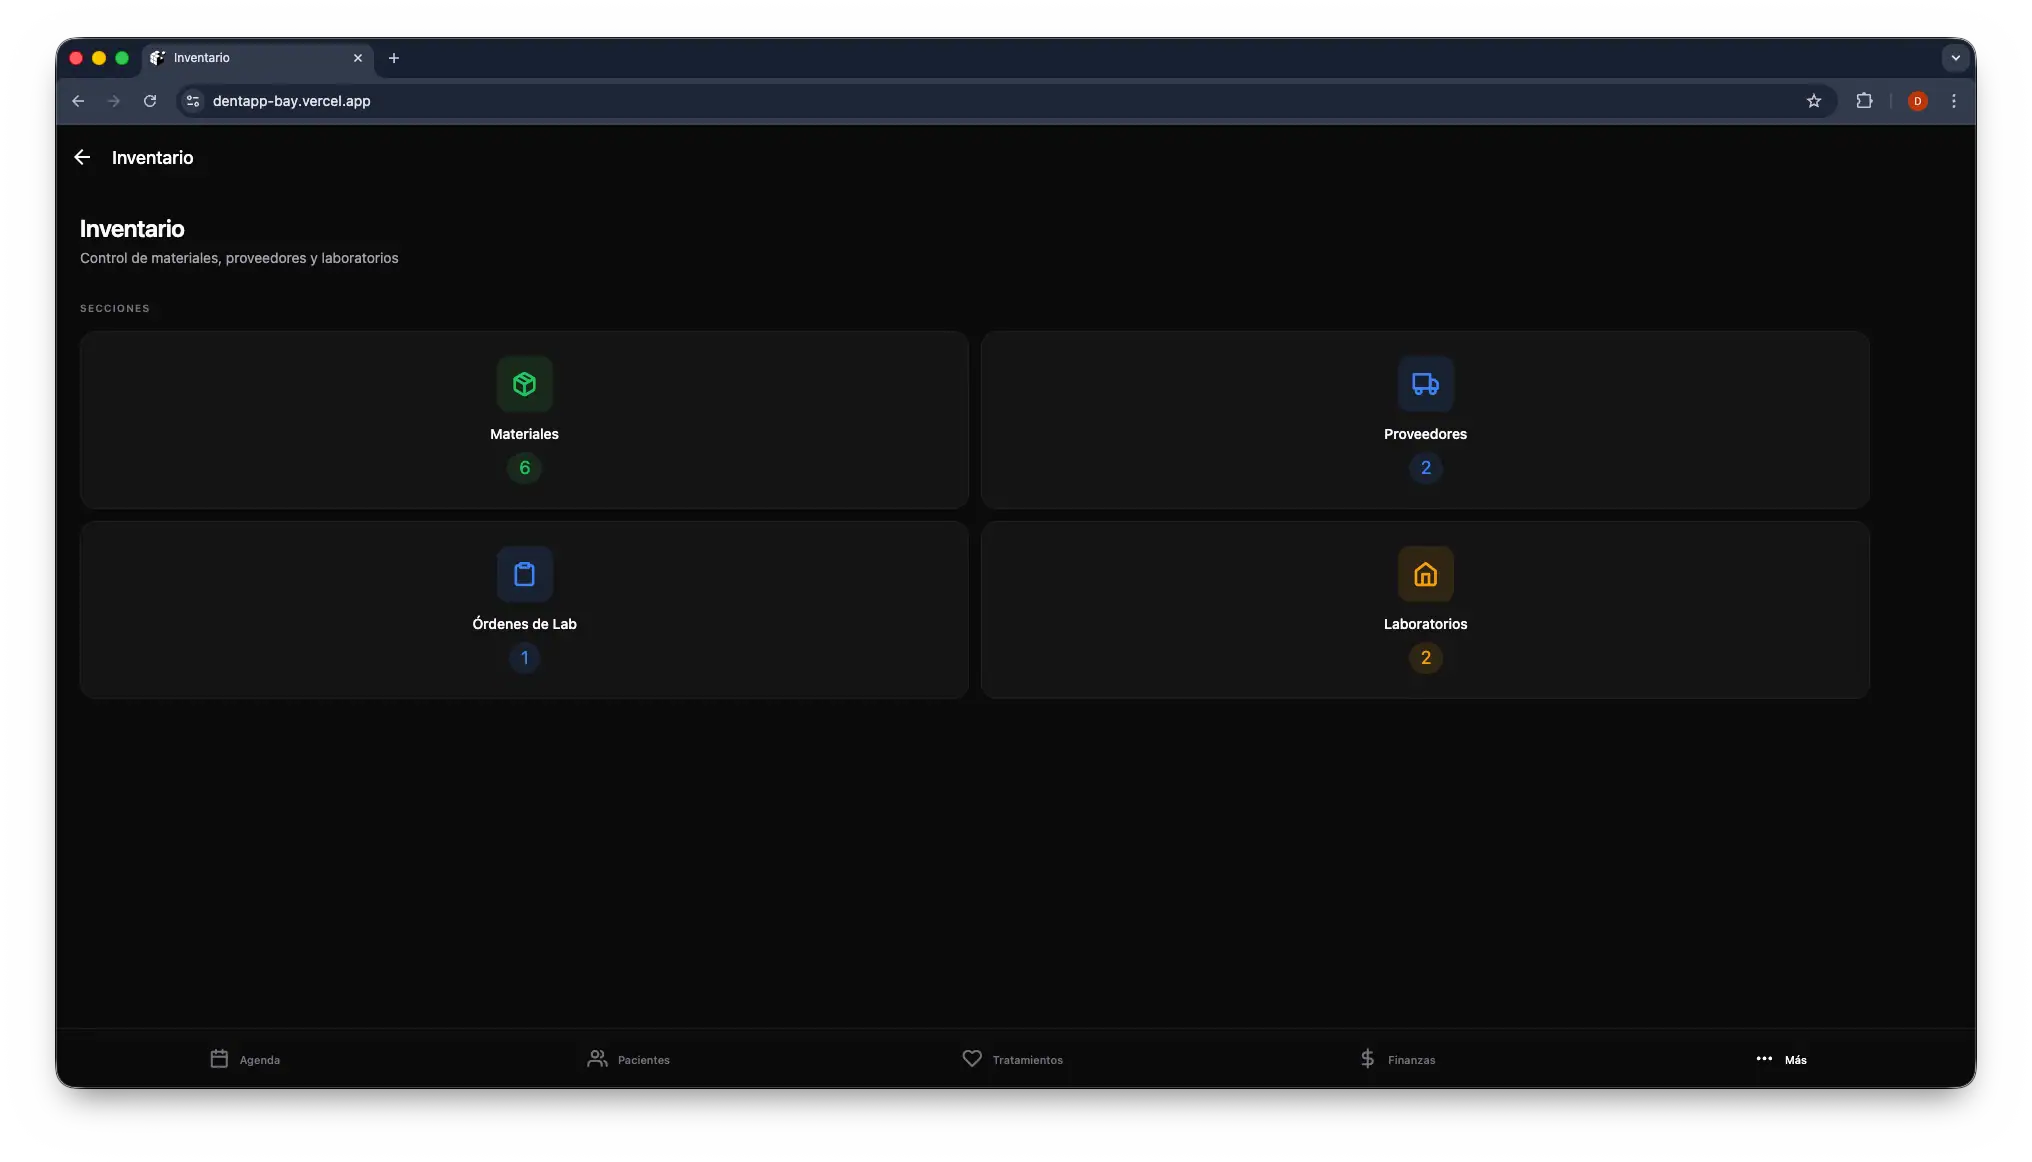Open Agenda calendar icon in bottom bar

219,1058
